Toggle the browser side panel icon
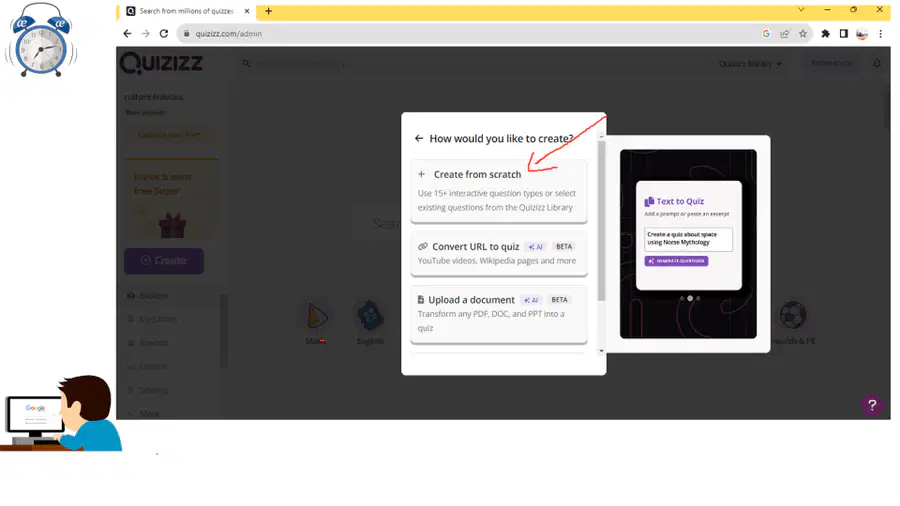The image size is (900, 506). (844, 34)
